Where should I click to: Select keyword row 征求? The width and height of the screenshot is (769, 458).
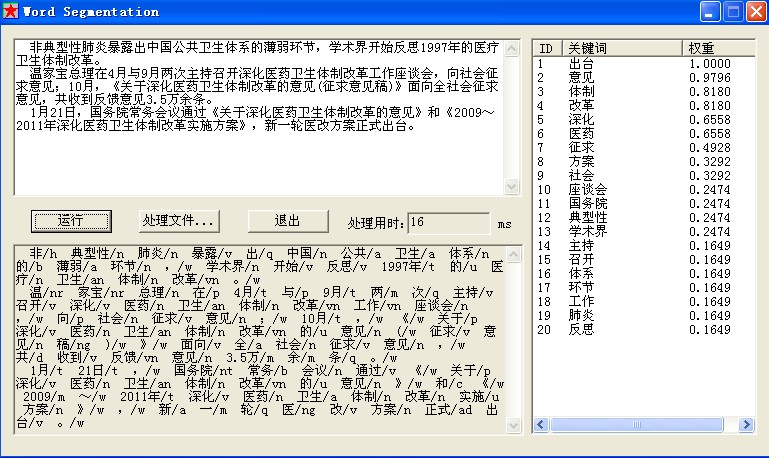click(644, 148)
